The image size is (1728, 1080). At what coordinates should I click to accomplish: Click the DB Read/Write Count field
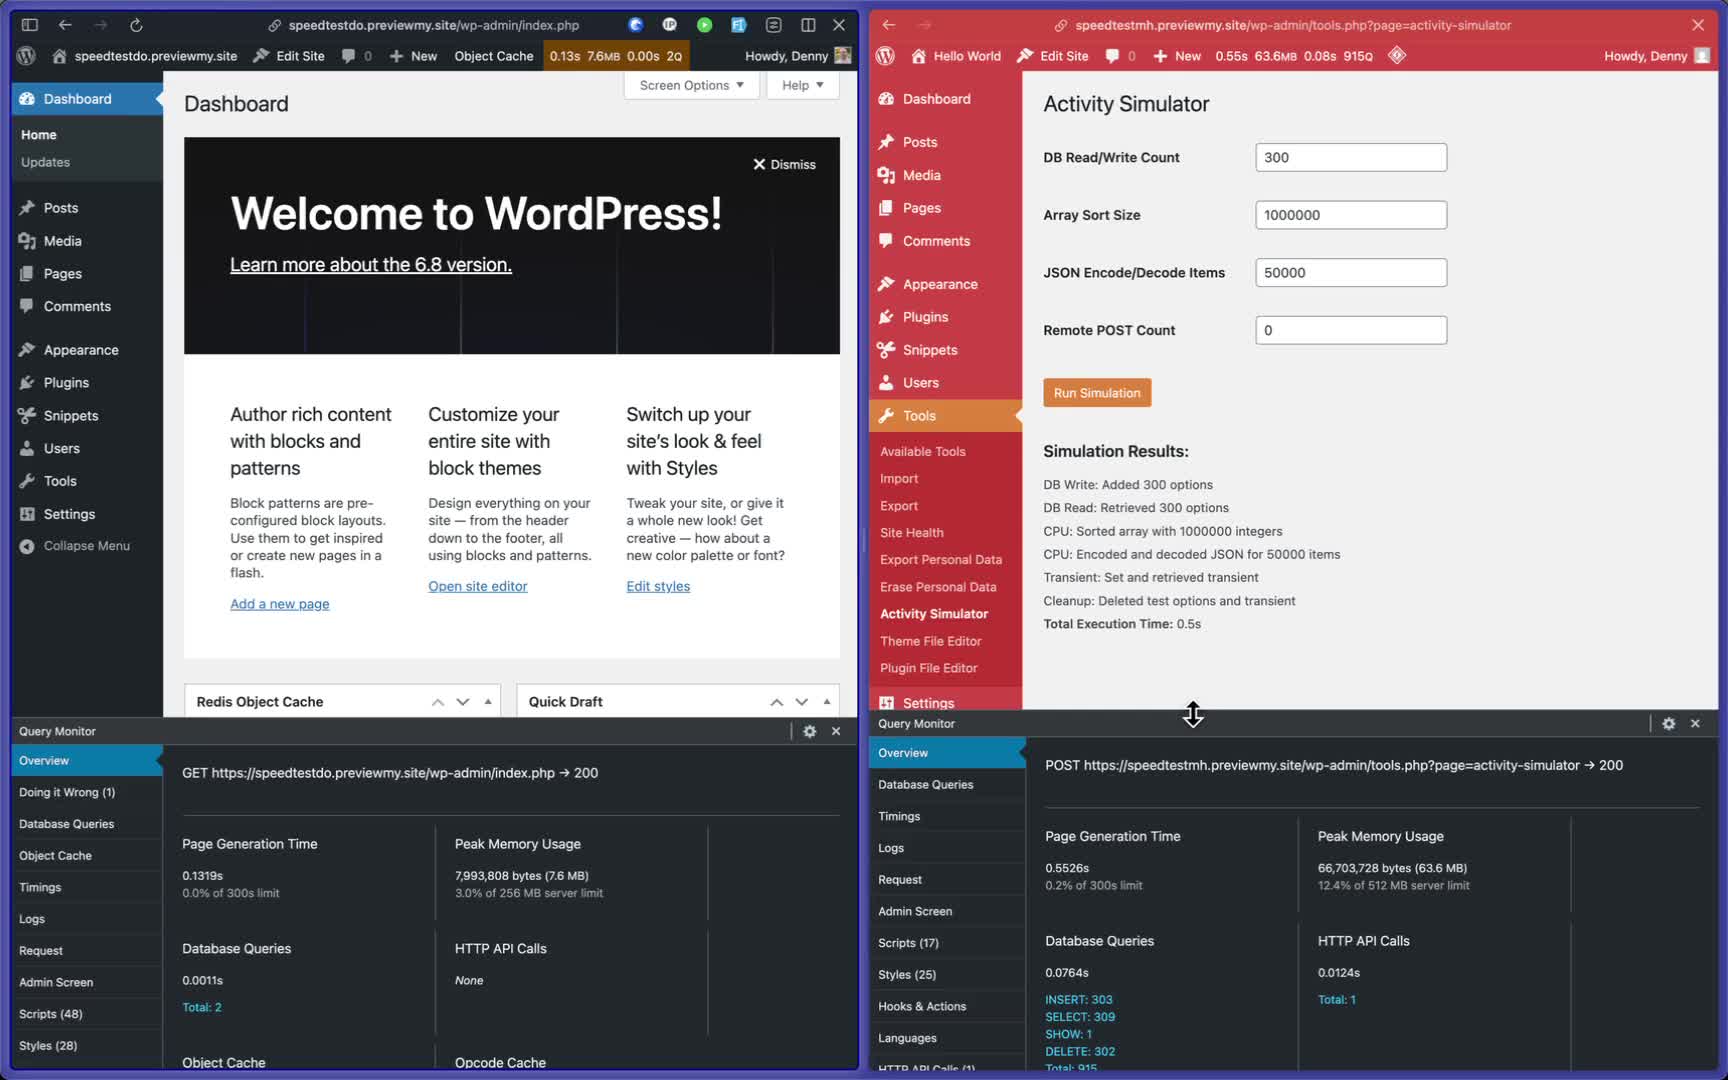pyautogui.click(x=1351, y=157)
